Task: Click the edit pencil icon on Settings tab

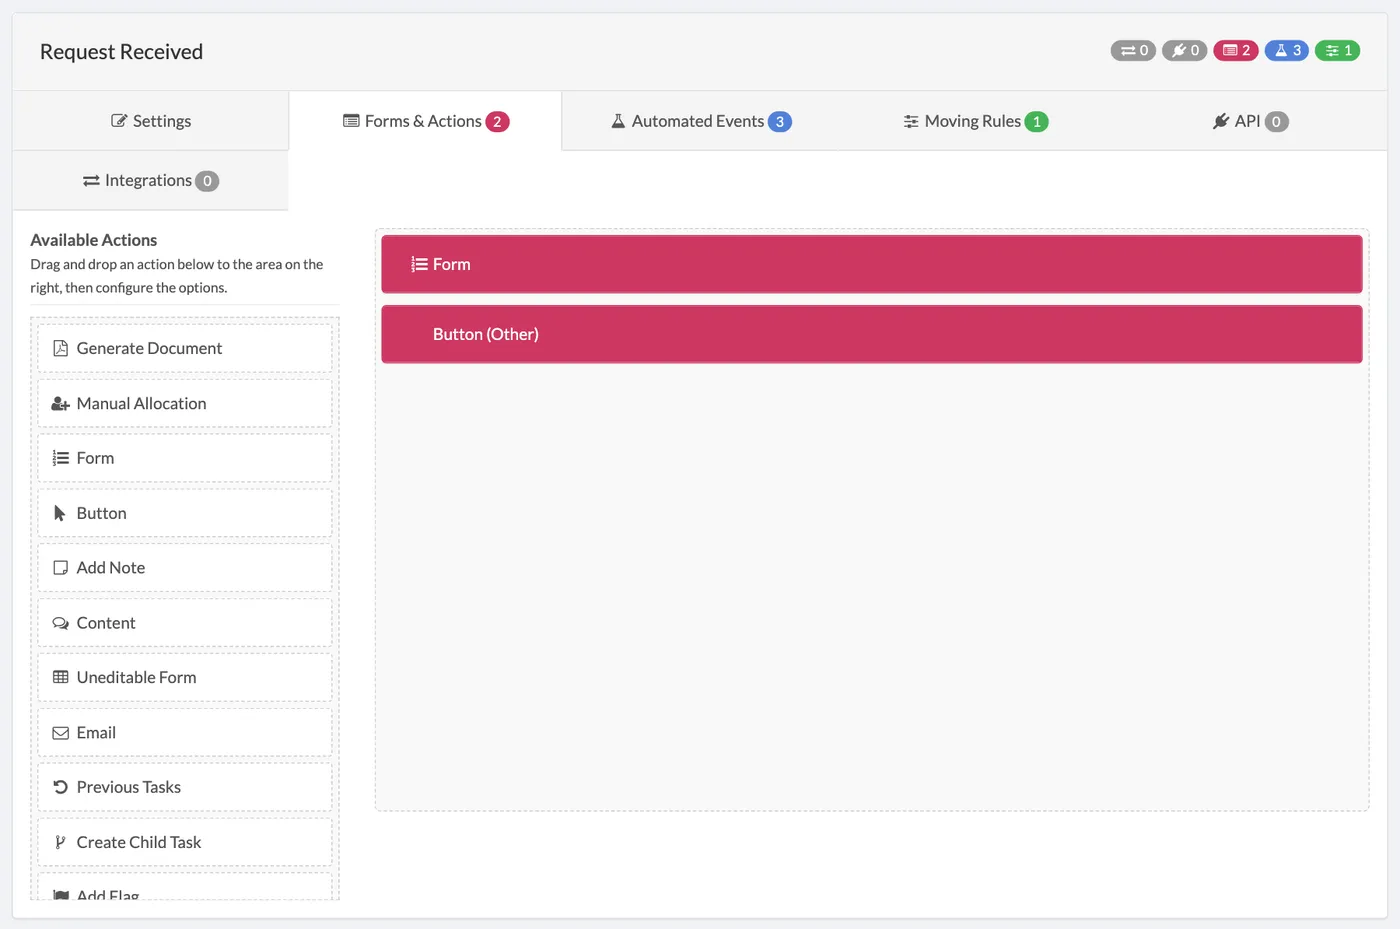Action: click(119, 121)
